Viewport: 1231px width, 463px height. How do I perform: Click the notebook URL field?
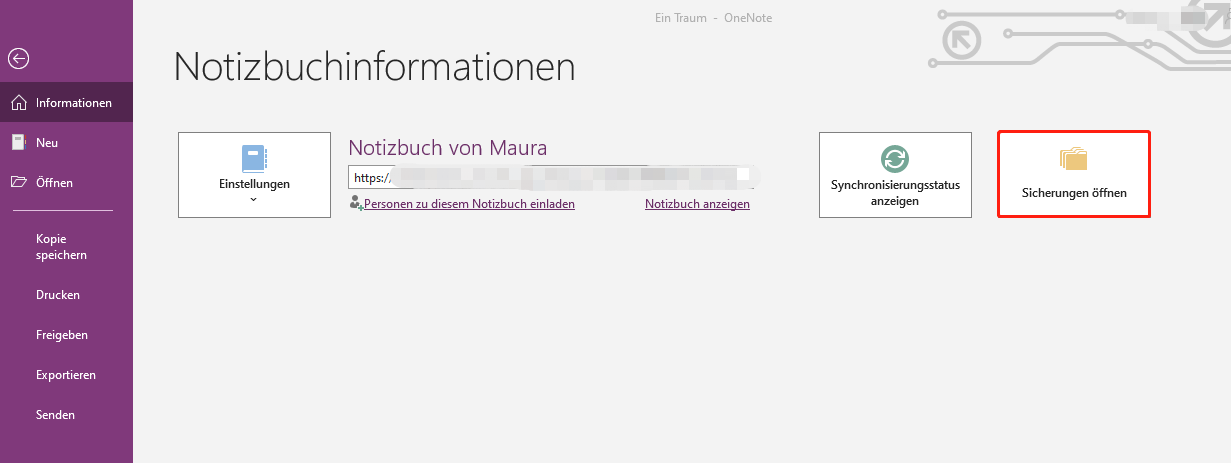tap(550, 178)
